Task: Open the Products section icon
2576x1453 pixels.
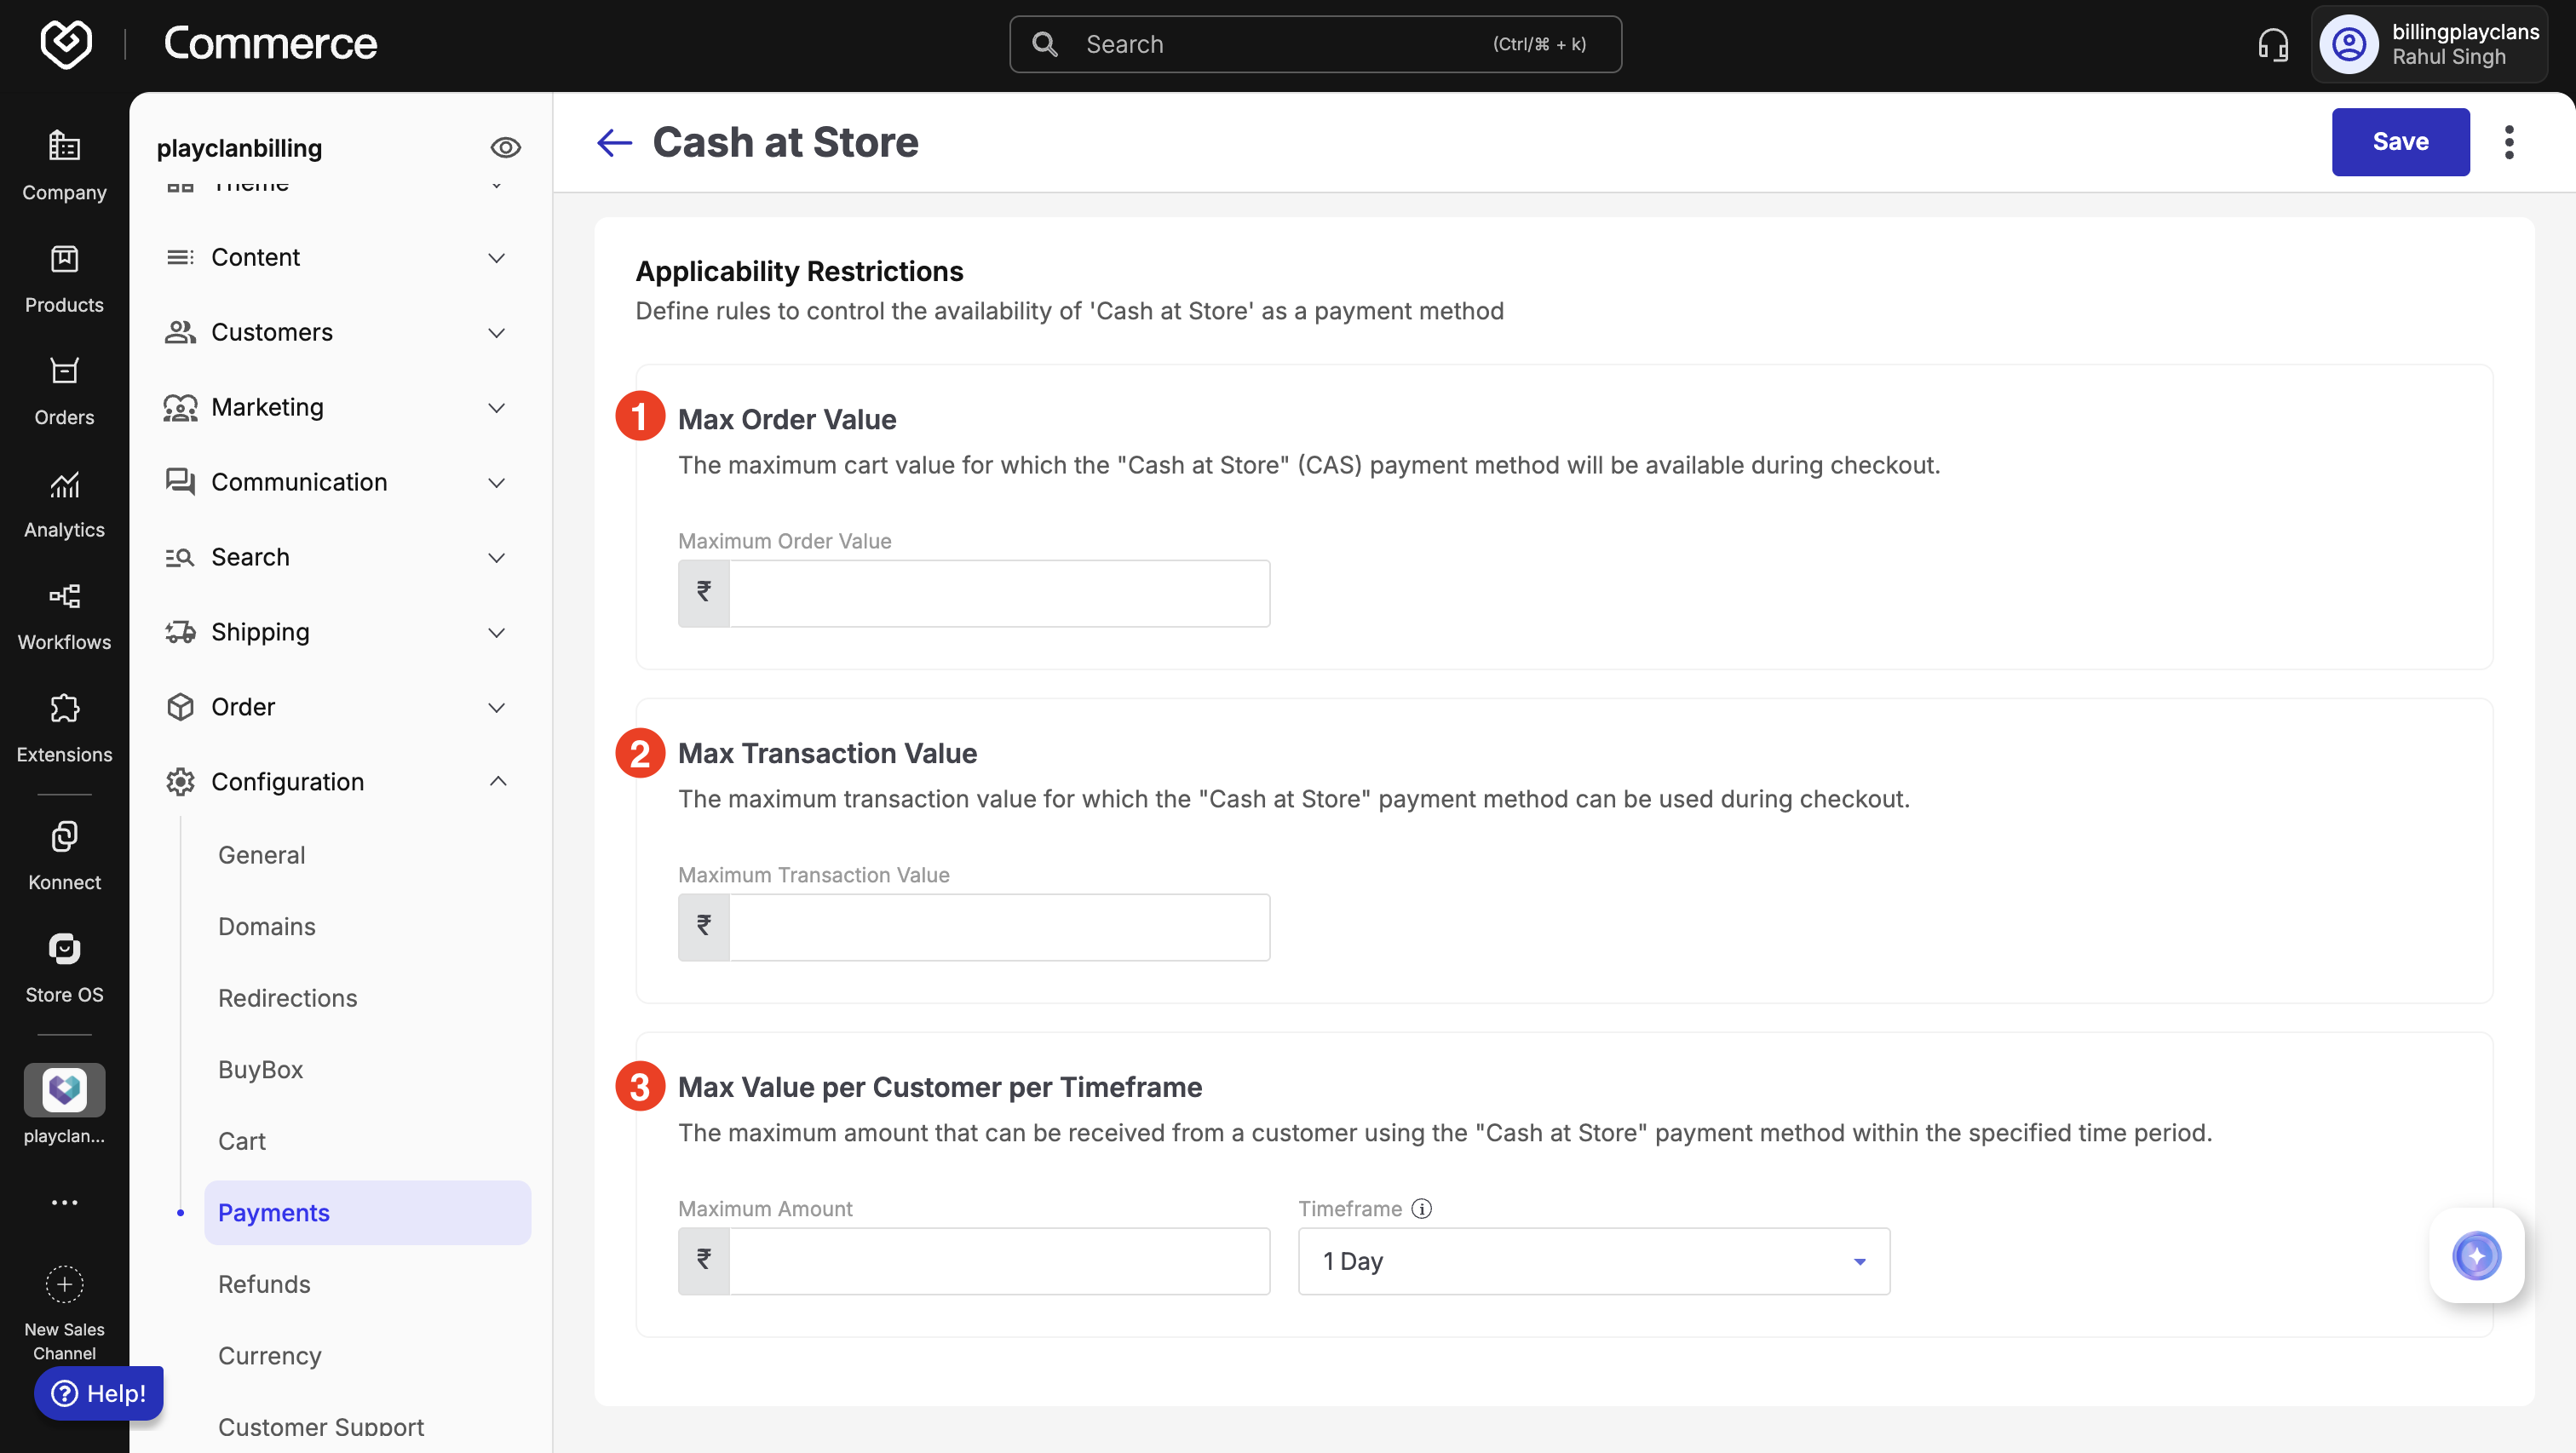Action: [64, 260]
